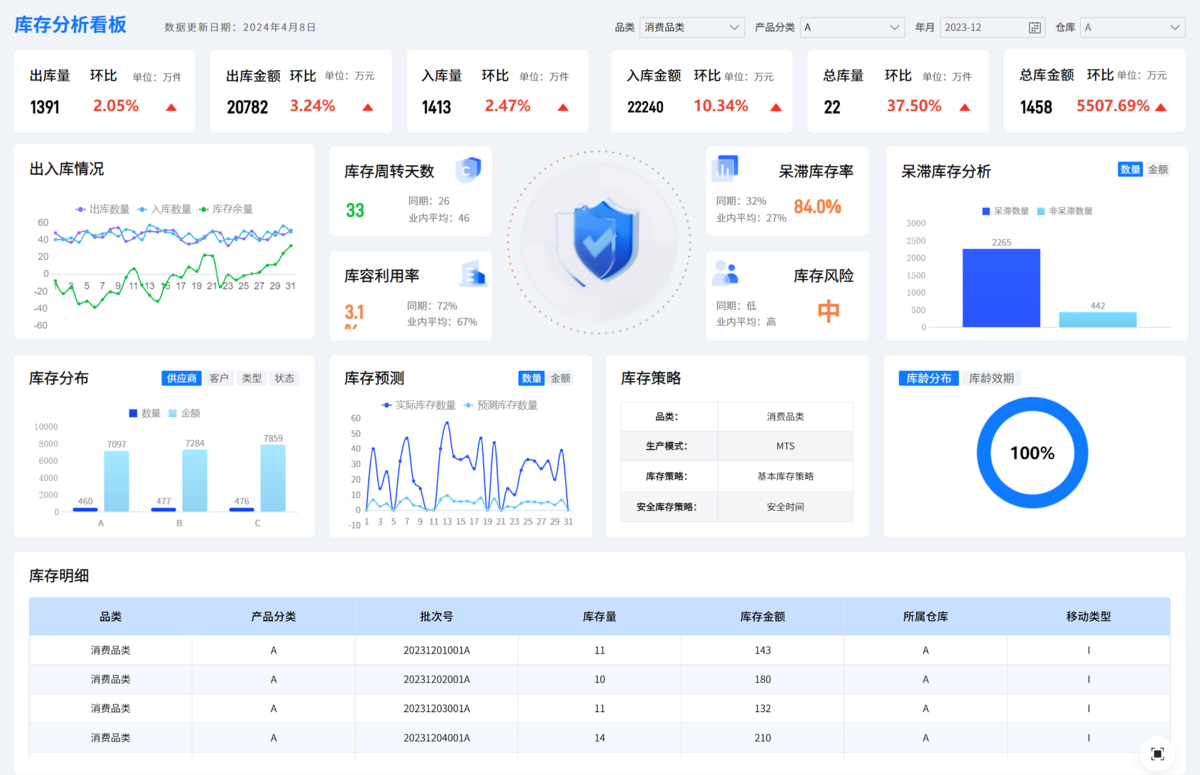Open the 品类 dropdown showing 消费品类
1200x775 pixels.
pyautogui.click(x=692, y=28)
